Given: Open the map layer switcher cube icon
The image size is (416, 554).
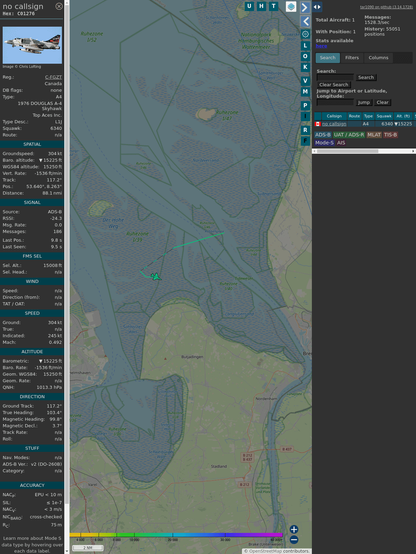Looking at the screenshot, I should tap(291, 6).
